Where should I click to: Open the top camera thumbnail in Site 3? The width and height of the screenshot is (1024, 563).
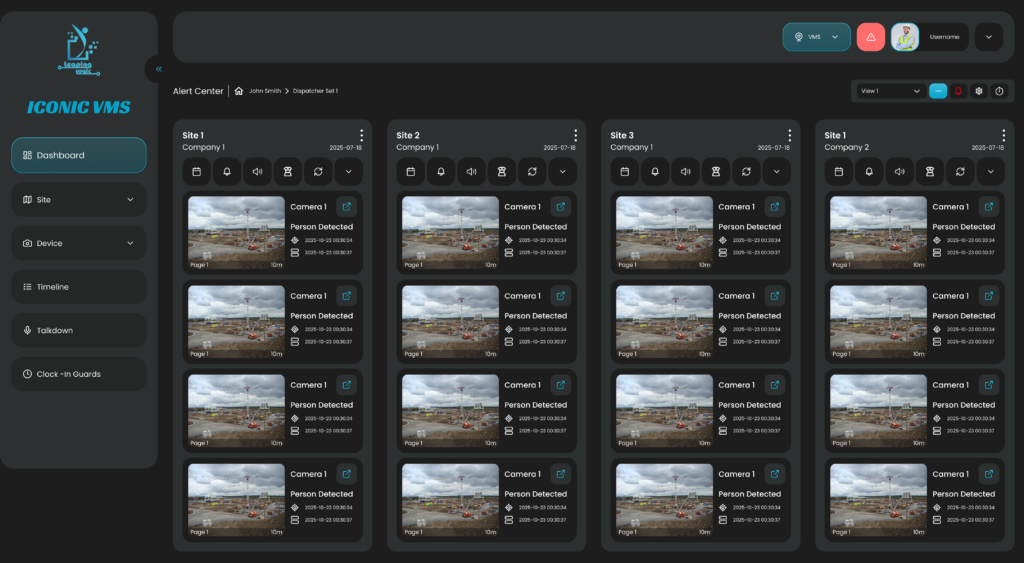pyautogui.click(x=662, y=232)
